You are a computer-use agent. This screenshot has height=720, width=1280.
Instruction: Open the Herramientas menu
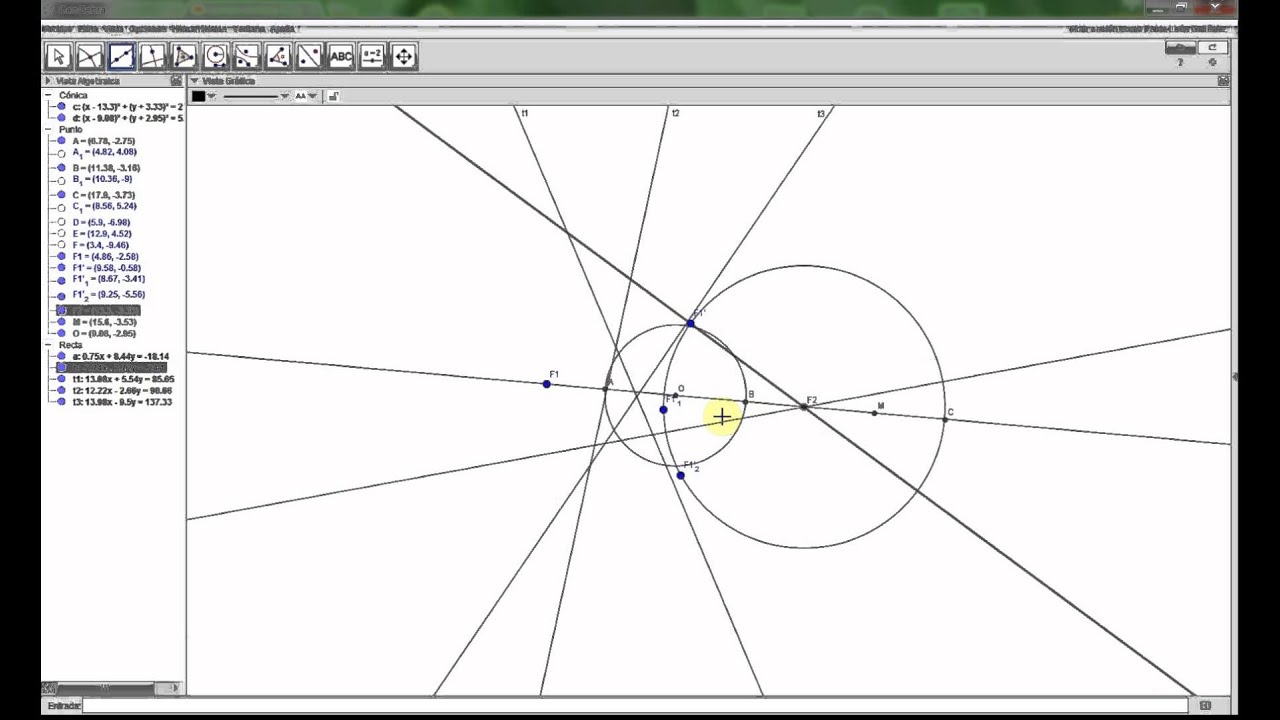pyautogui.click(x=199, y=29)
